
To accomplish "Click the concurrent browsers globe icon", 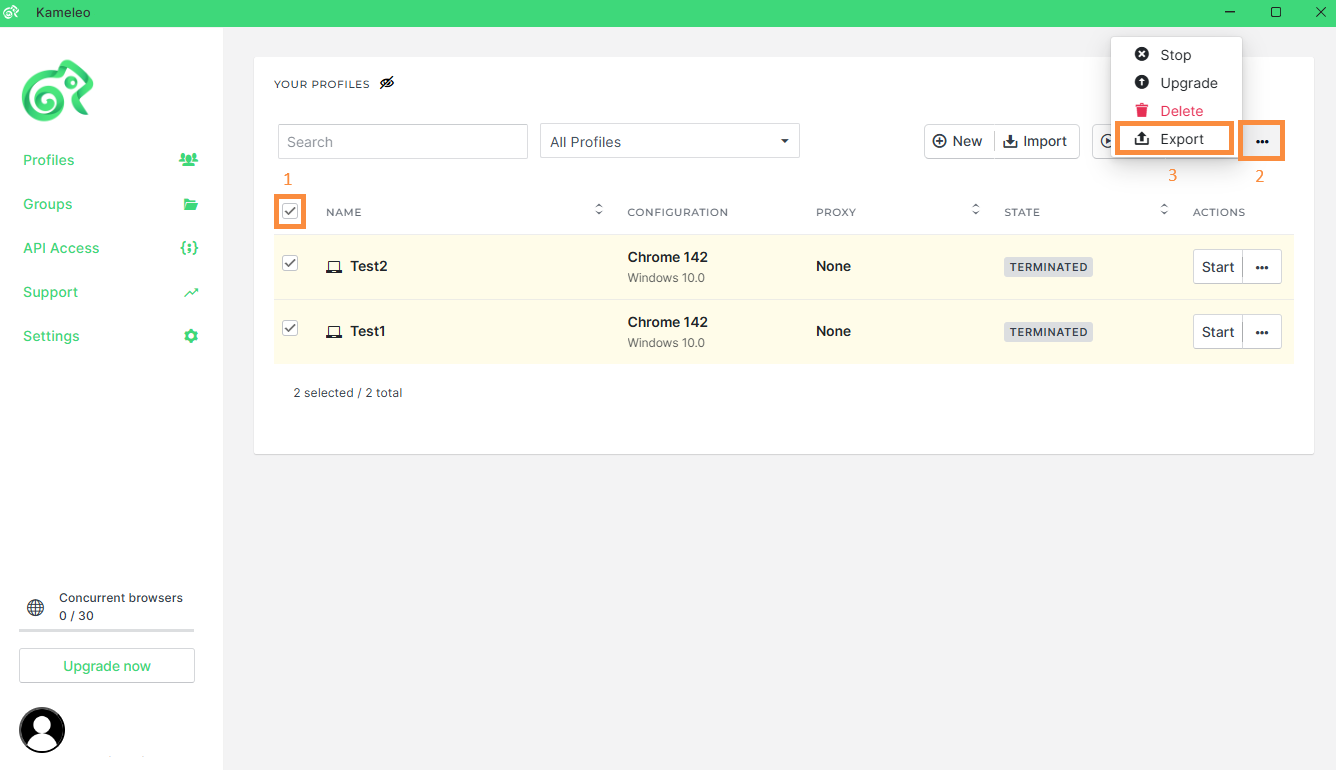I will click(x=35, y=607).
